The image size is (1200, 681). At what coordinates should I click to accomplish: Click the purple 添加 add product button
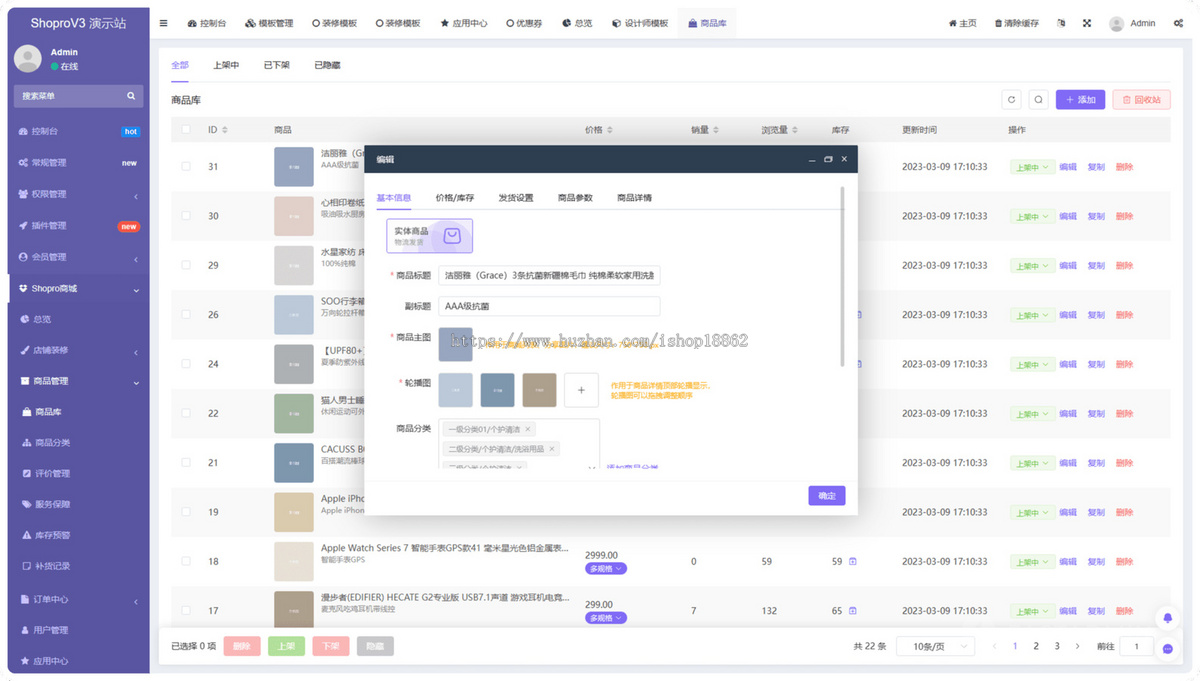pyautogui.click(x=1081, y=99)
